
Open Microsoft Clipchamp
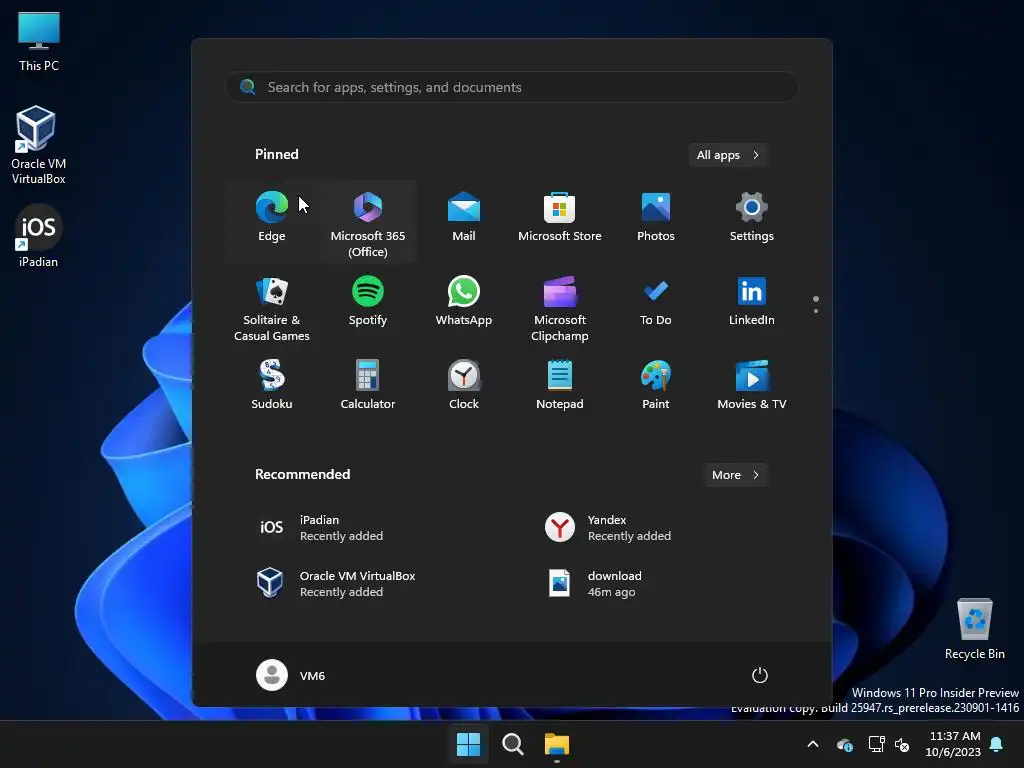tap(560, 307)
